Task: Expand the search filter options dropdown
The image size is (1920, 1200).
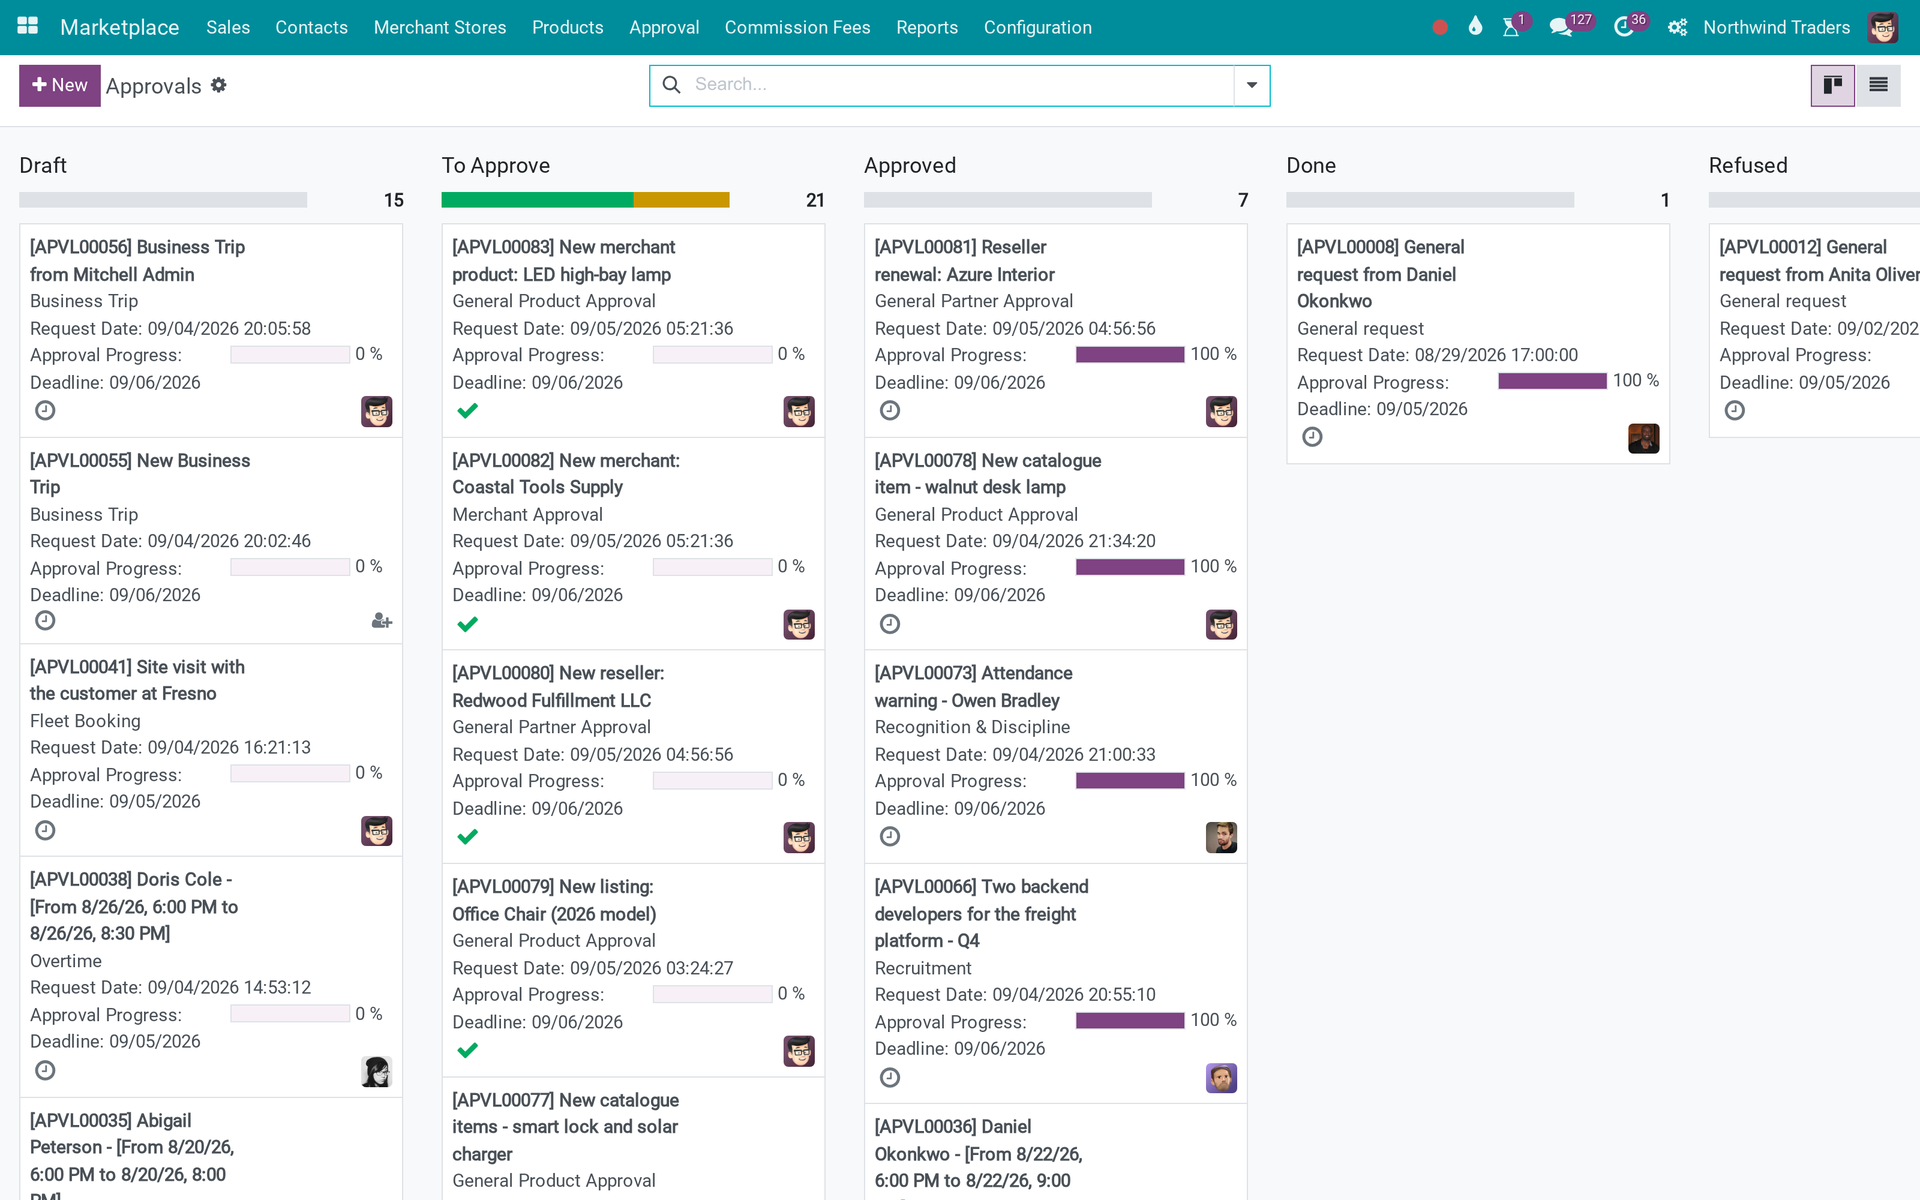Action: (1252, 85)
